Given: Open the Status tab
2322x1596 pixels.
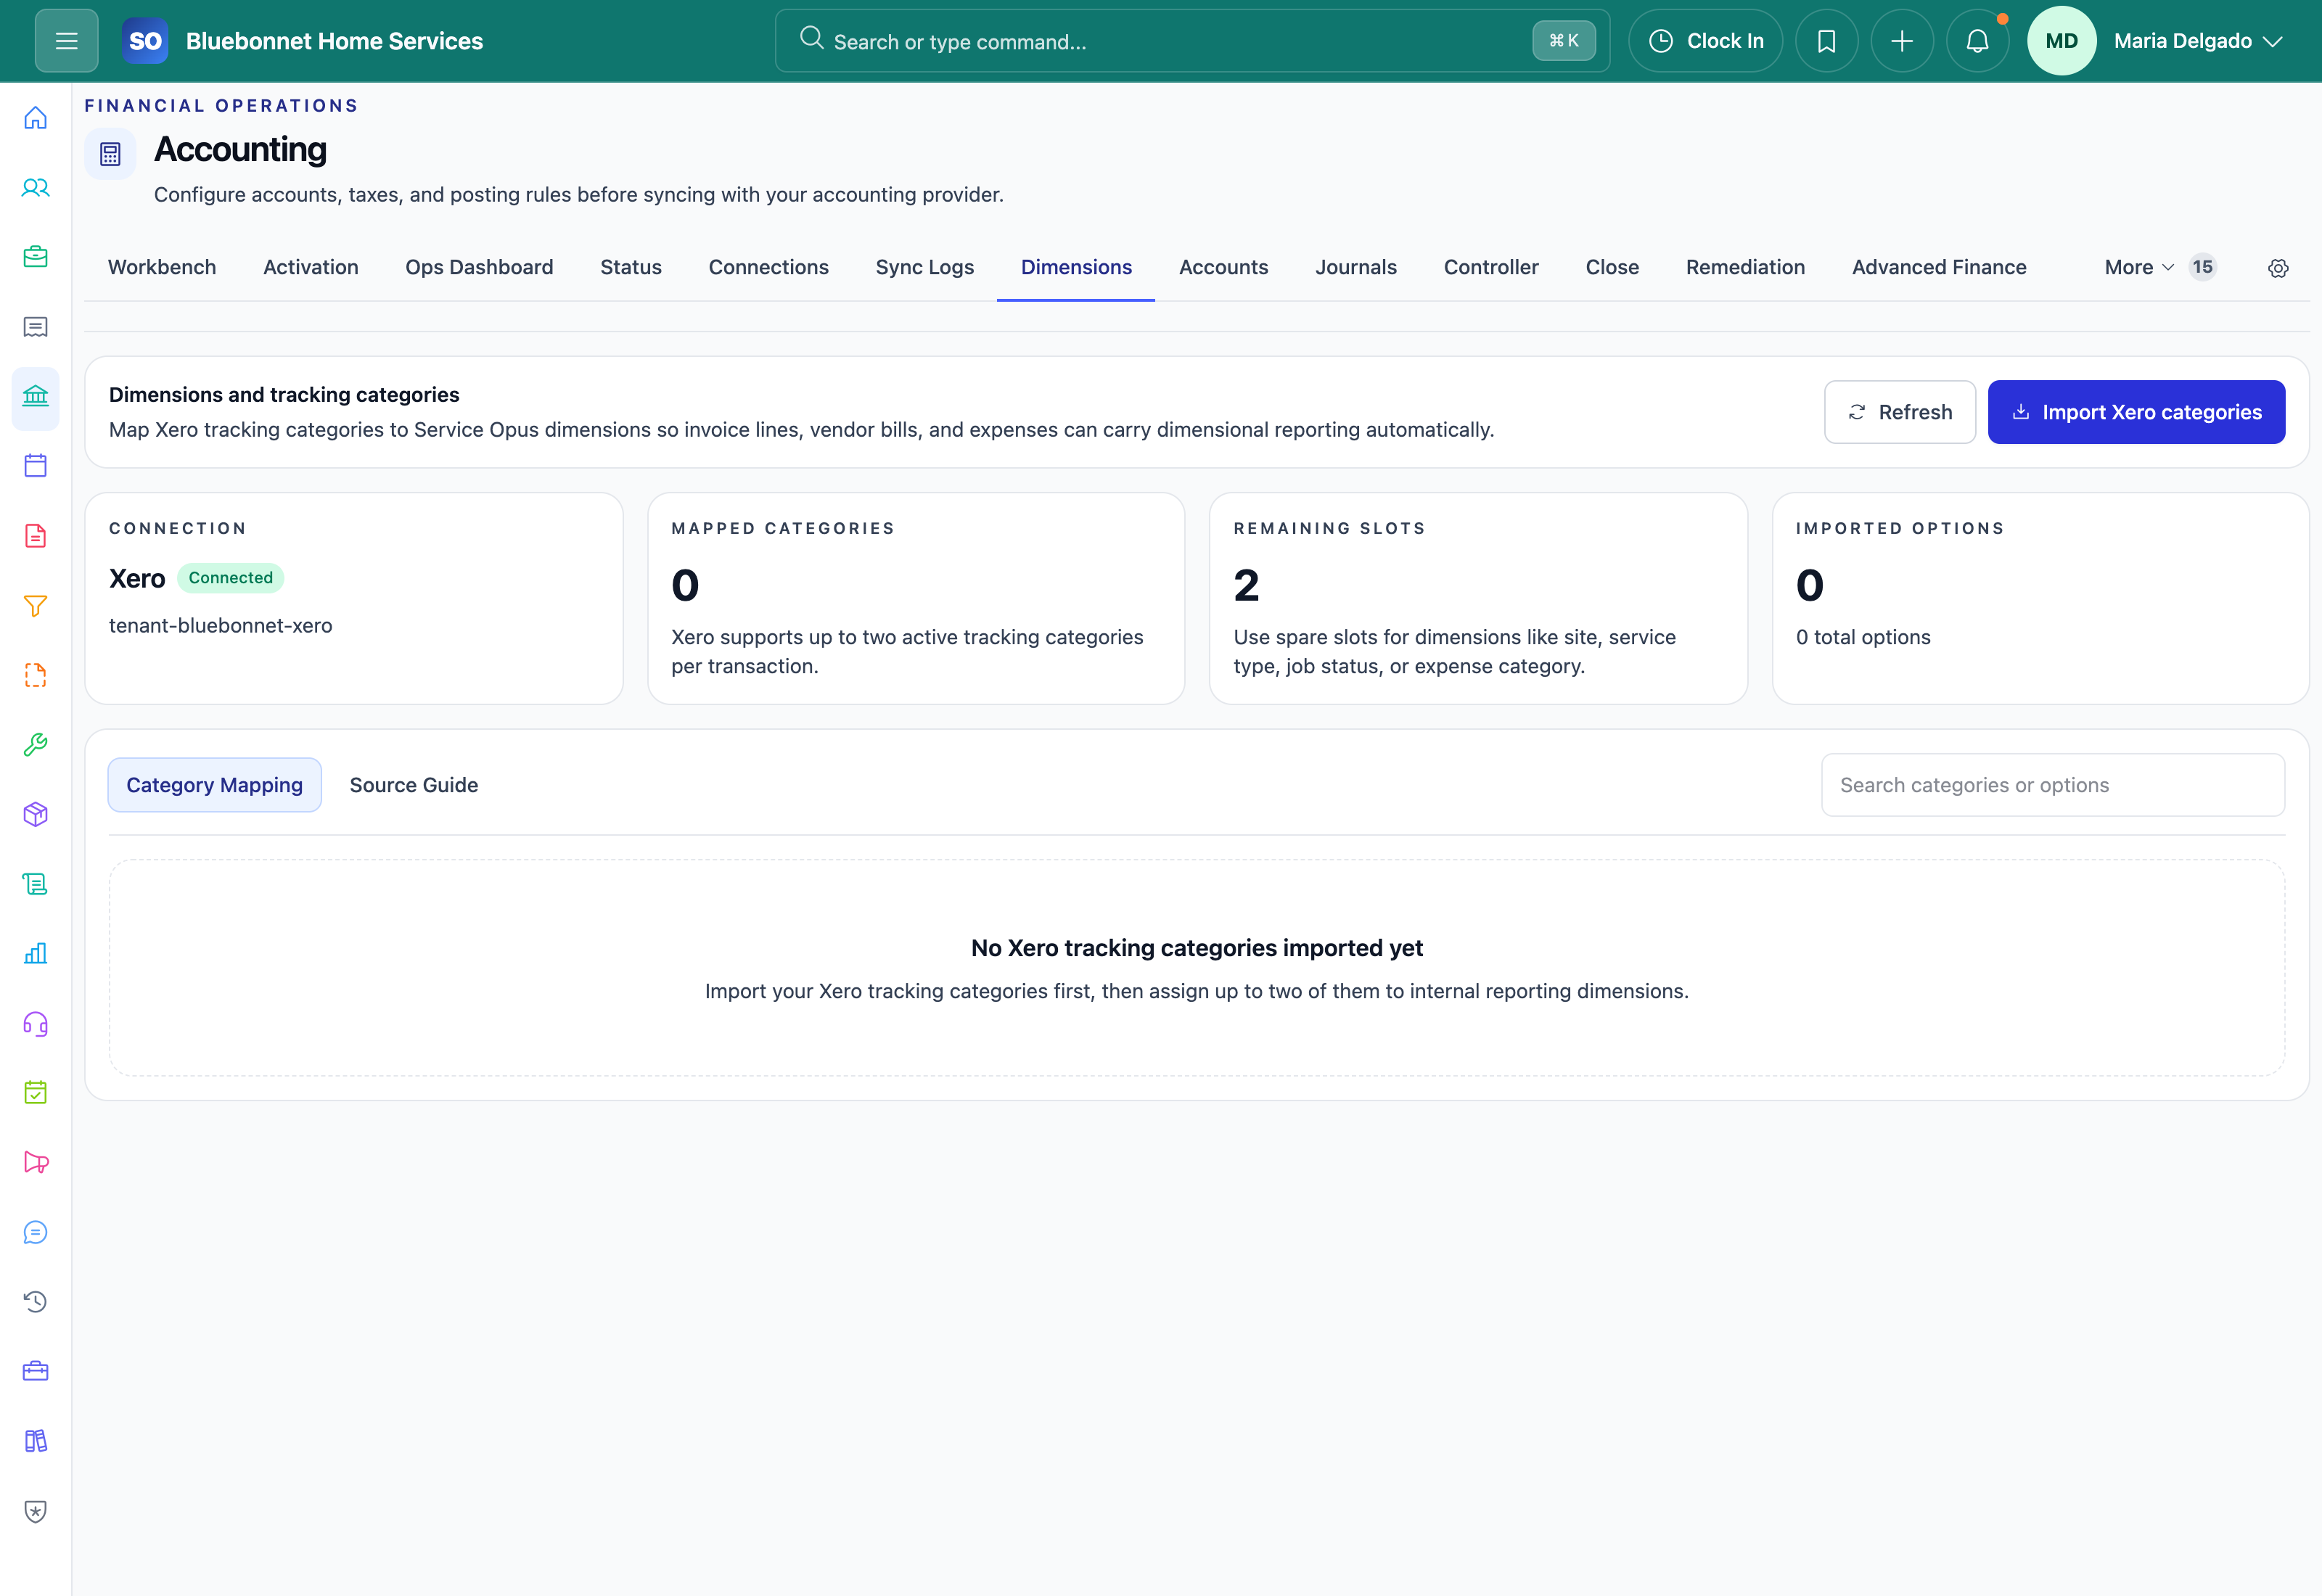Looking at the screenshot, I should [x=631, y=267].
